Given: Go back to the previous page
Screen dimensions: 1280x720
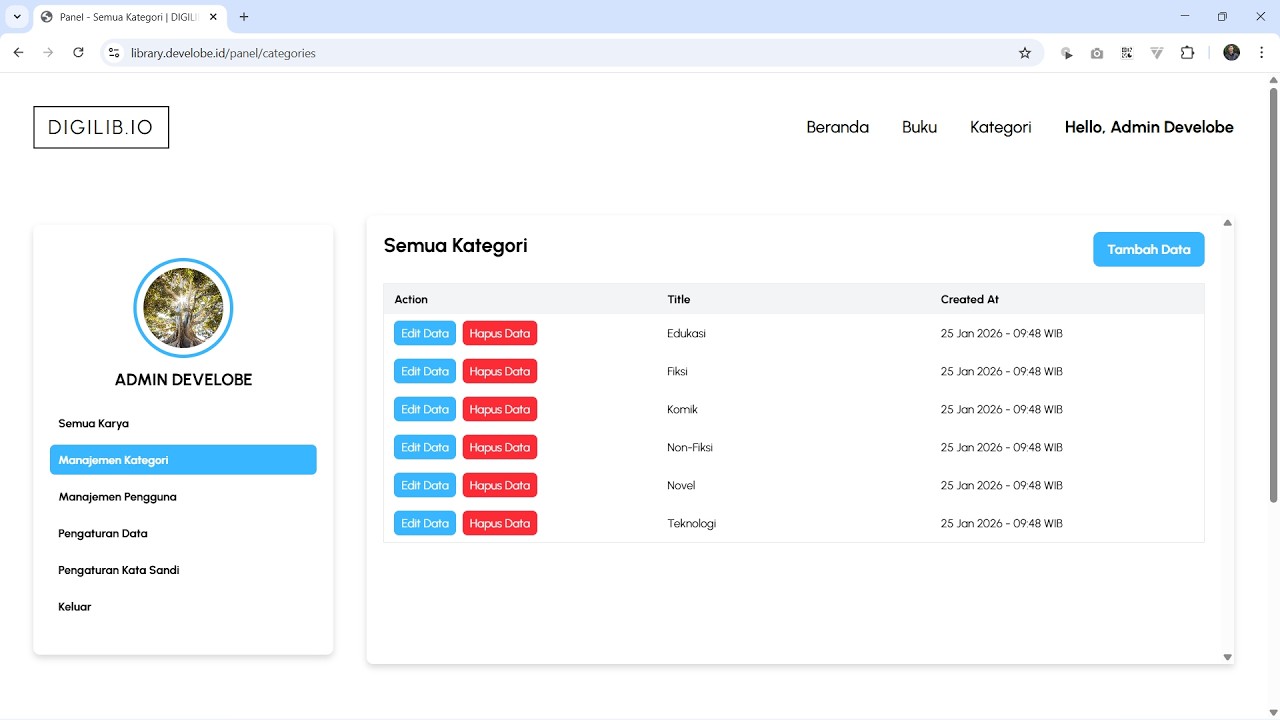Looking at the screenshot, I should pyautogui.click(x=18, y=53).
